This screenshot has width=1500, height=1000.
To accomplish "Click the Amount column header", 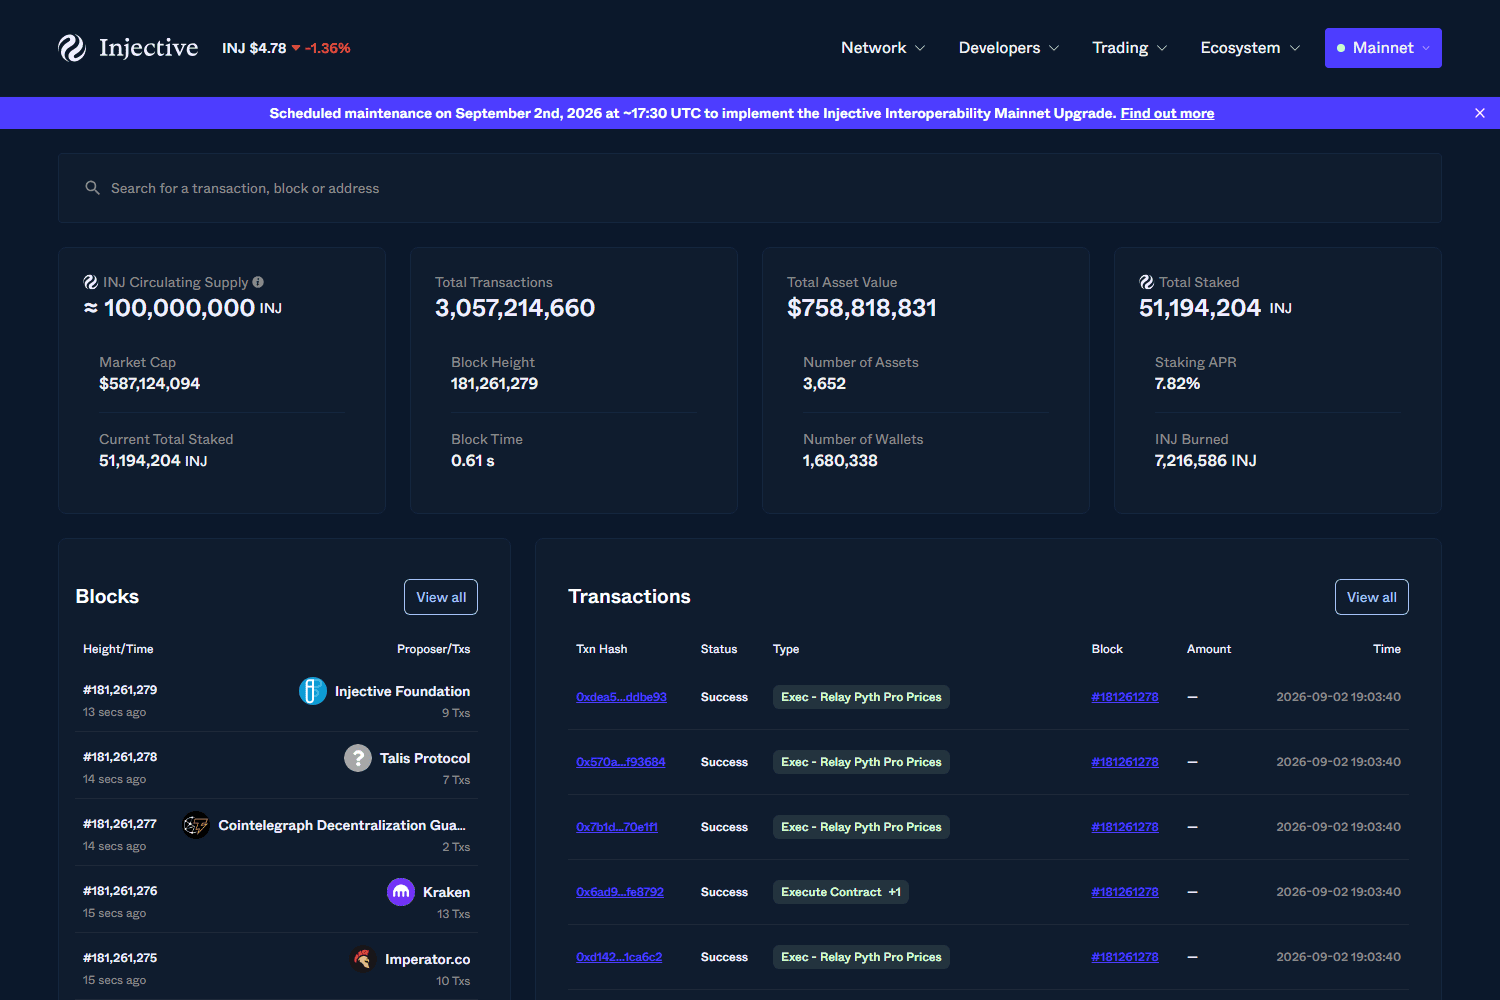I will [1209, 649].
